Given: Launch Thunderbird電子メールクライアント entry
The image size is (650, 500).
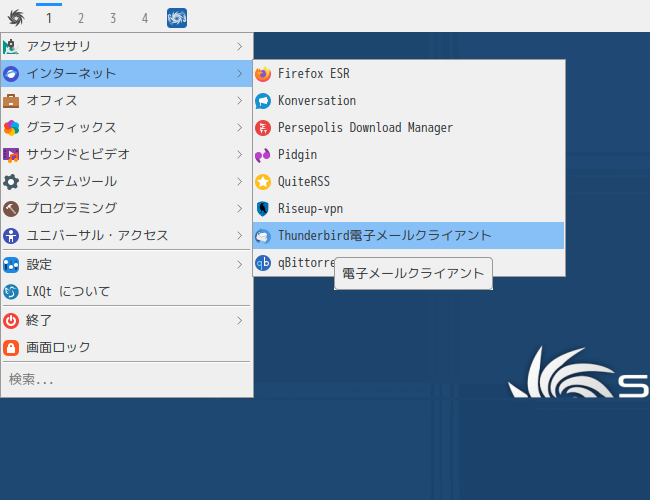Looking at the screenshot, I should click(x=409, y=235).
